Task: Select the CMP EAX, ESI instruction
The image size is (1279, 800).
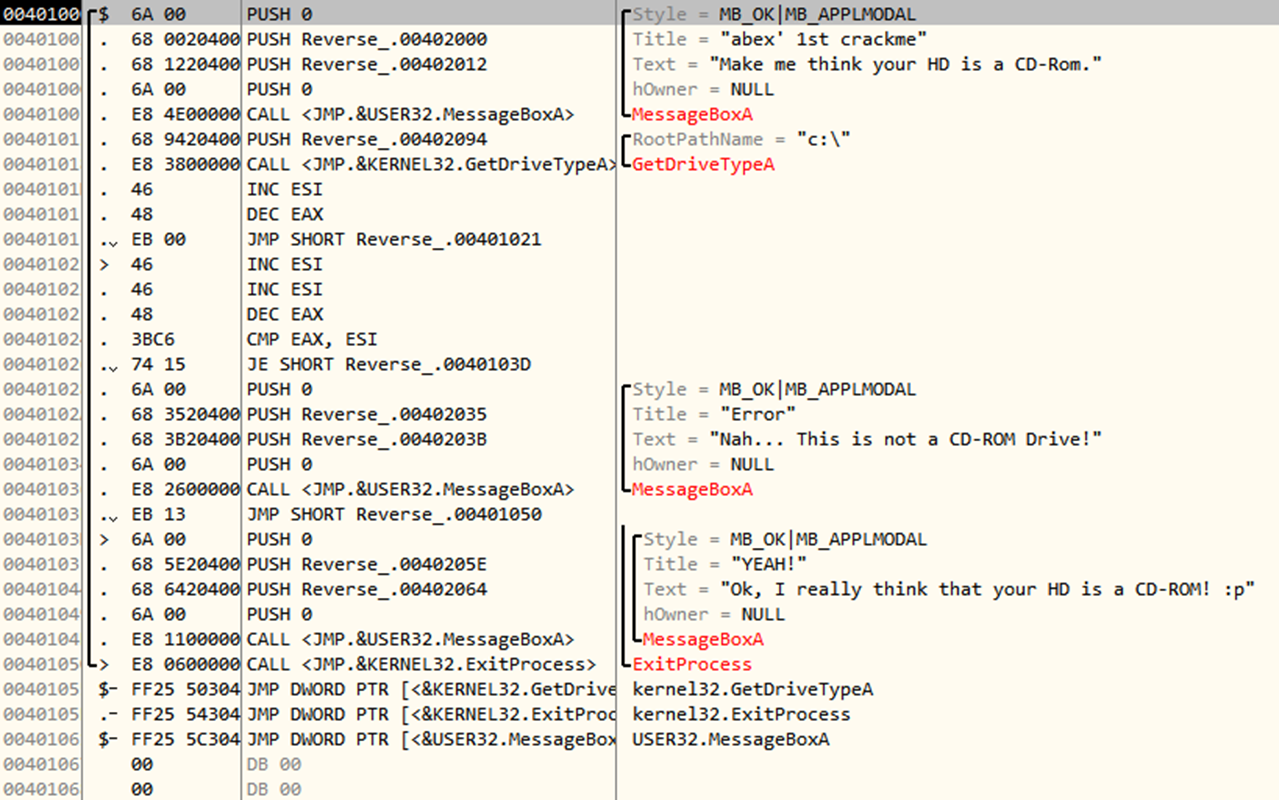Action: click(x=312, y=339)
